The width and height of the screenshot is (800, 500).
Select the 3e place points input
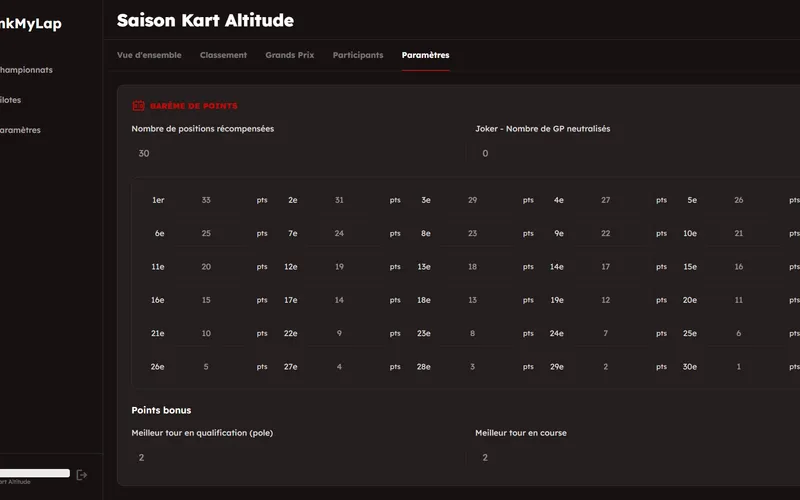(x=474, y=200)
